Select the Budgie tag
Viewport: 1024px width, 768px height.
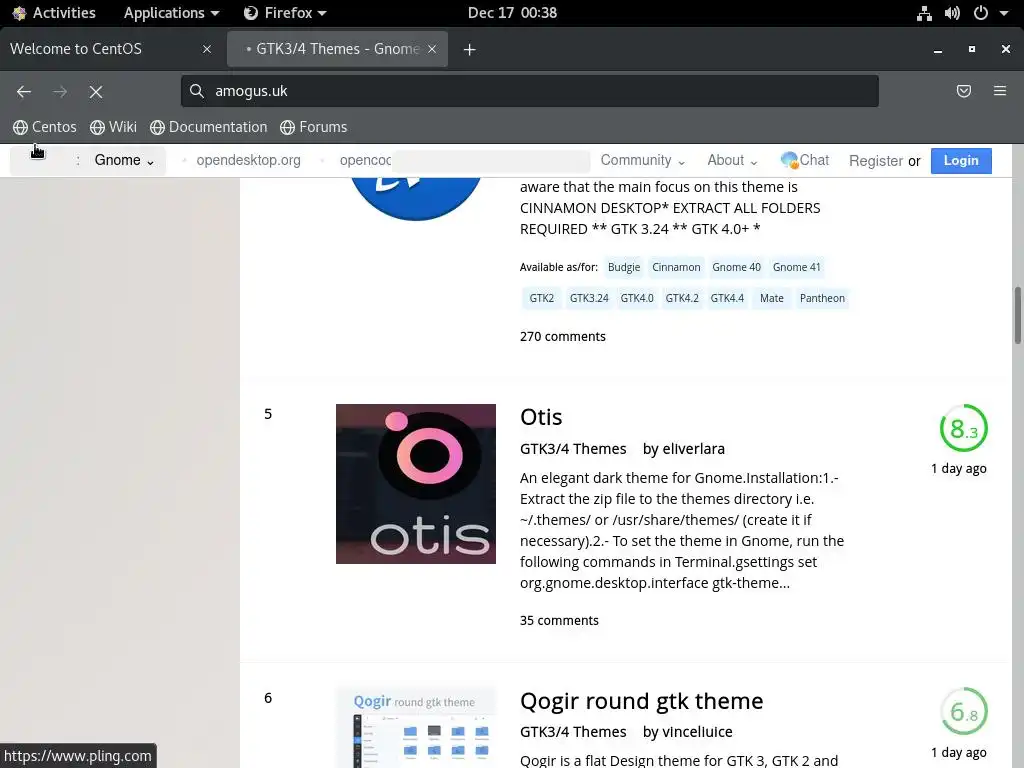pos(624,267)
